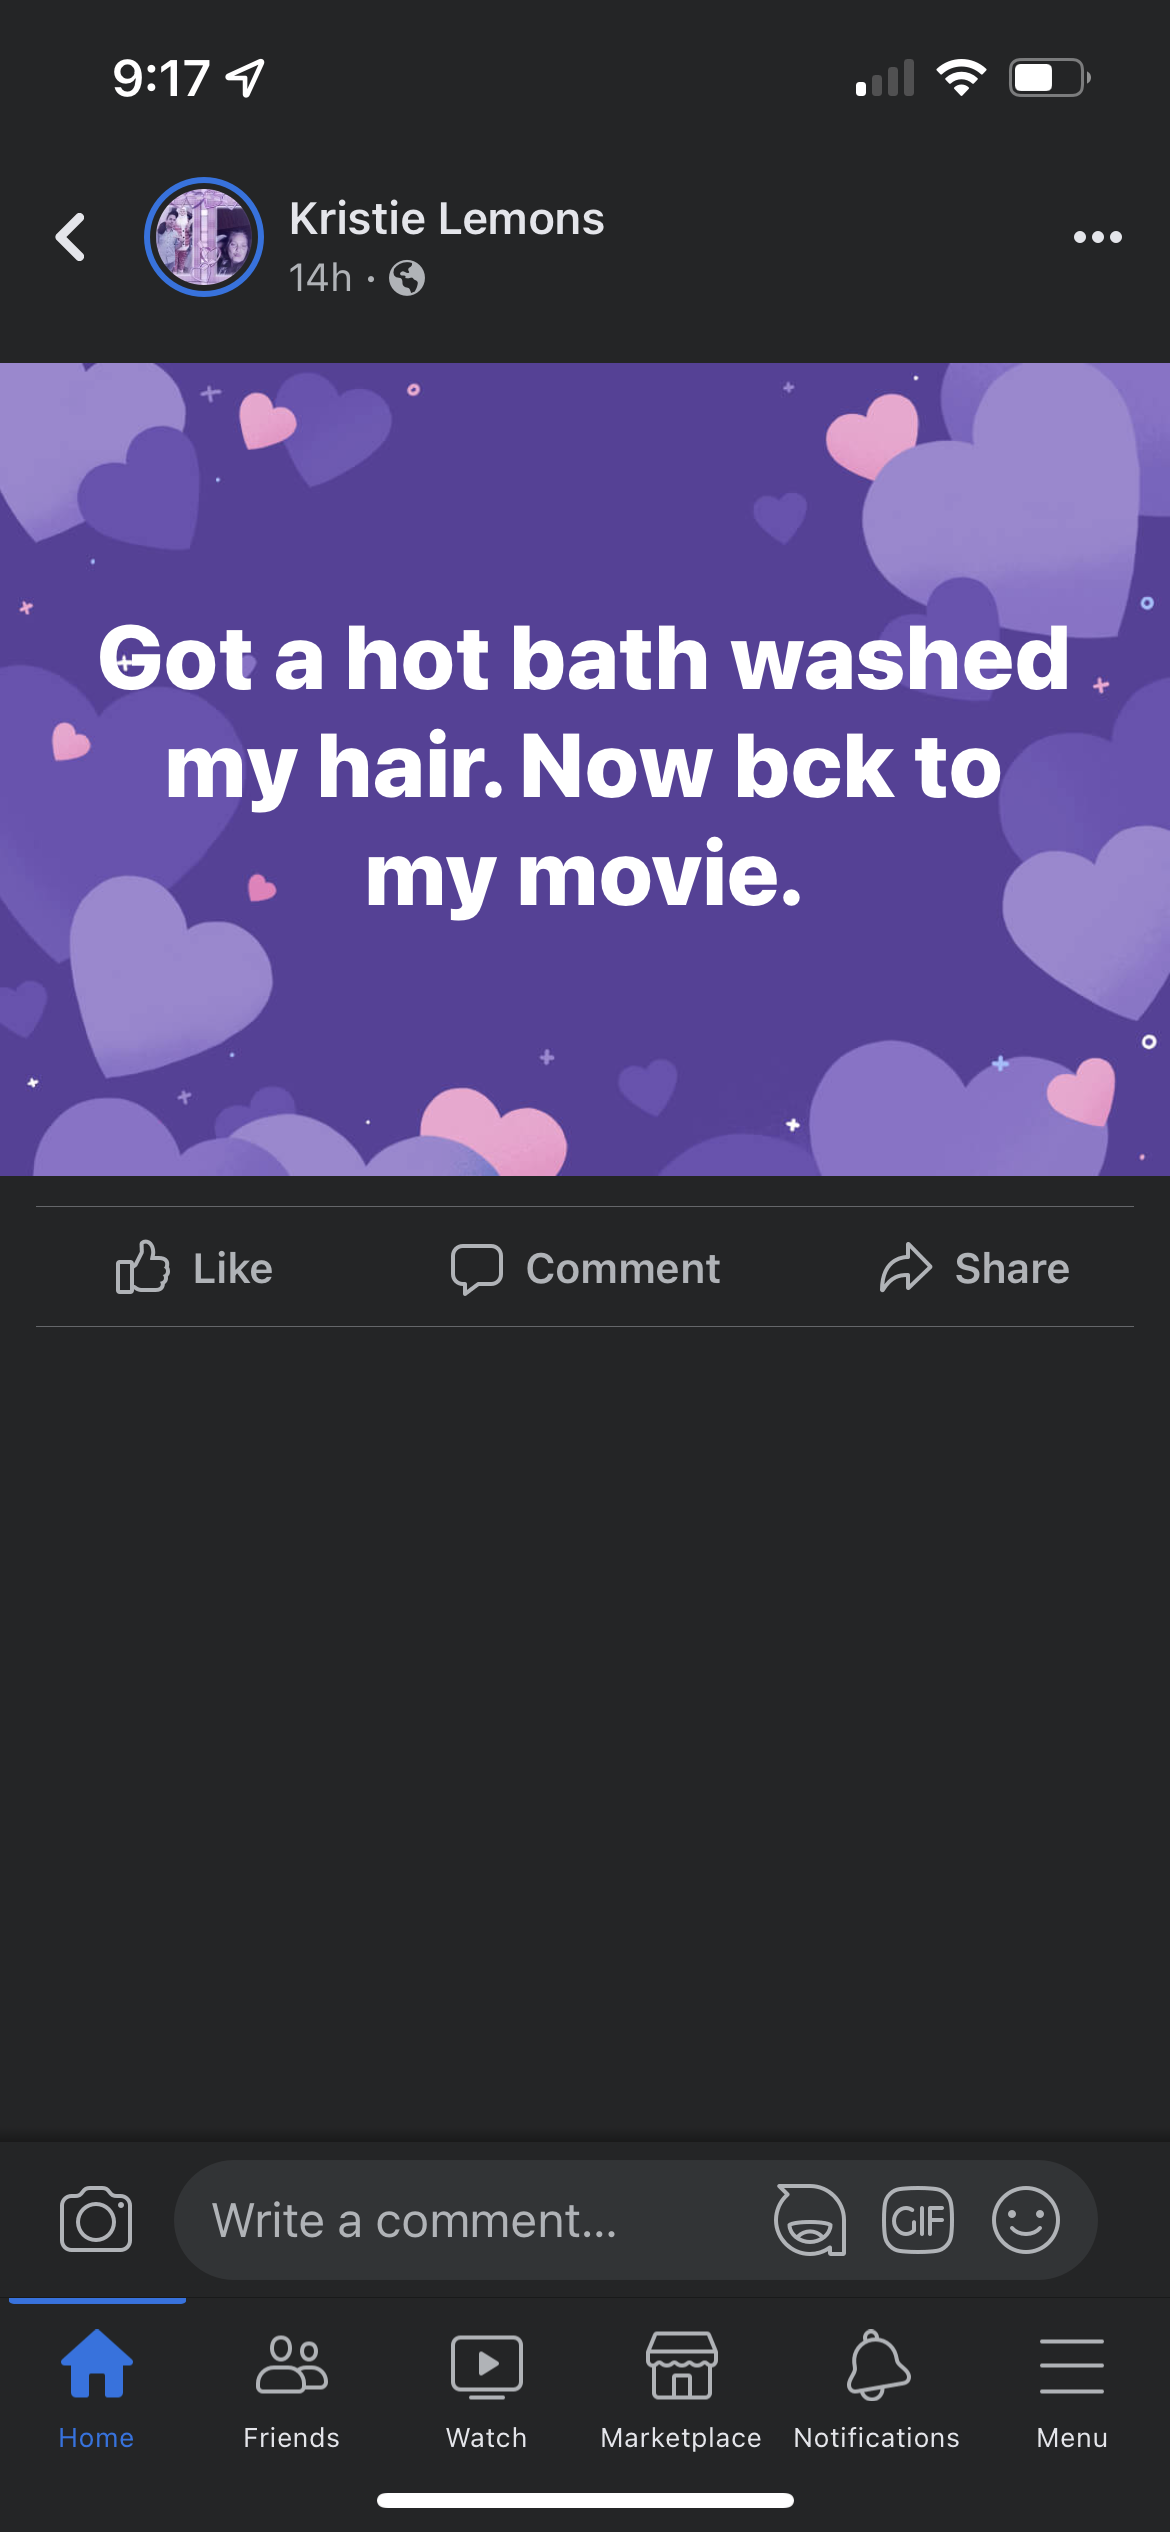Tap the Comment button
This screenshot has width=1170, height=2532.
(585, 1267)
